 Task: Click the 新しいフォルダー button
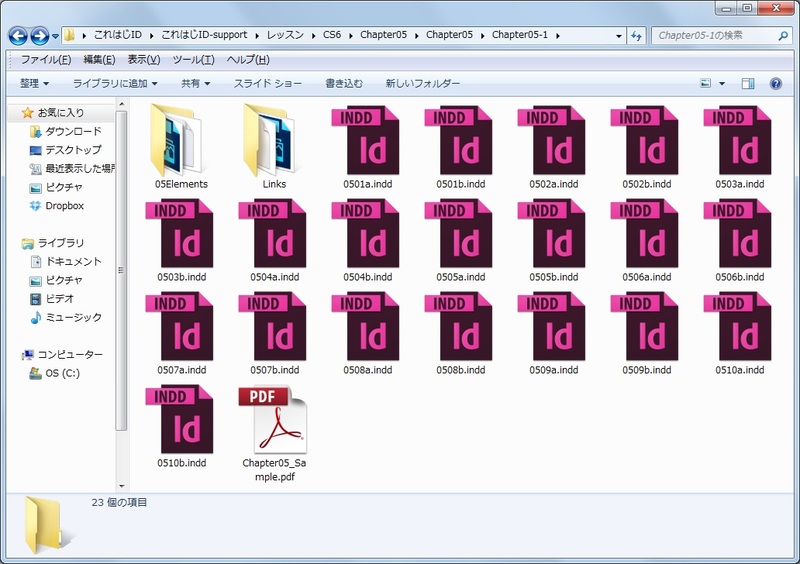[x=422, y=83]
